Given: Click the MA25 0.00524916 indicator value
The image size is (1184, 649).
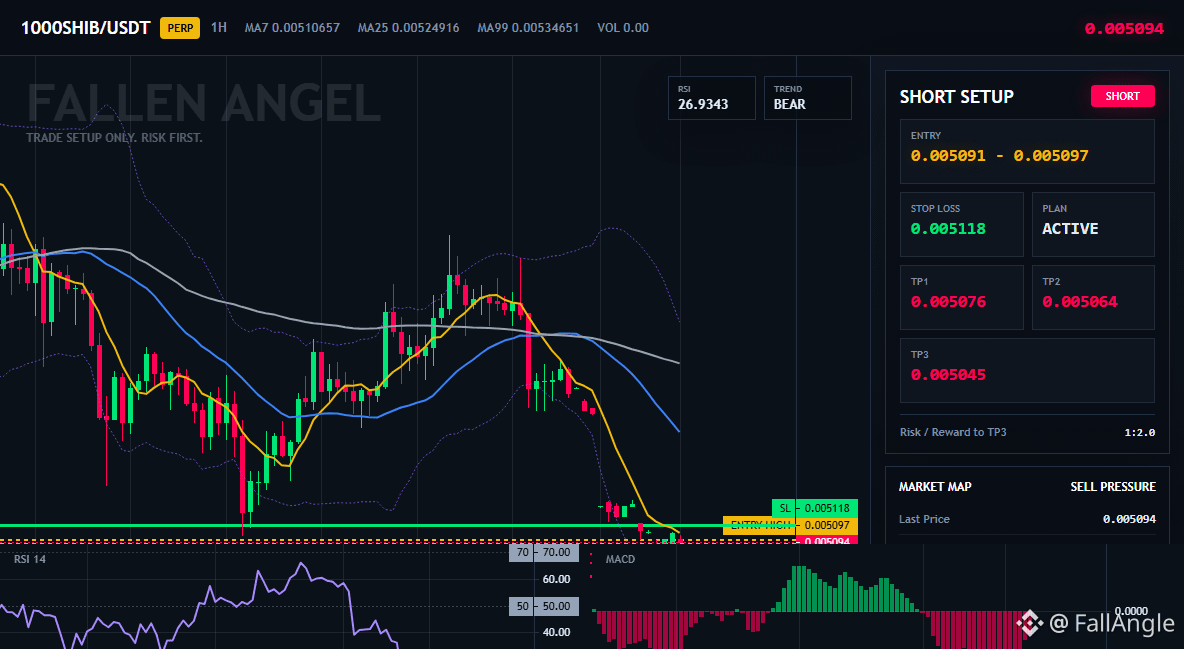Looking at the screenshot, I should [409, 28].
